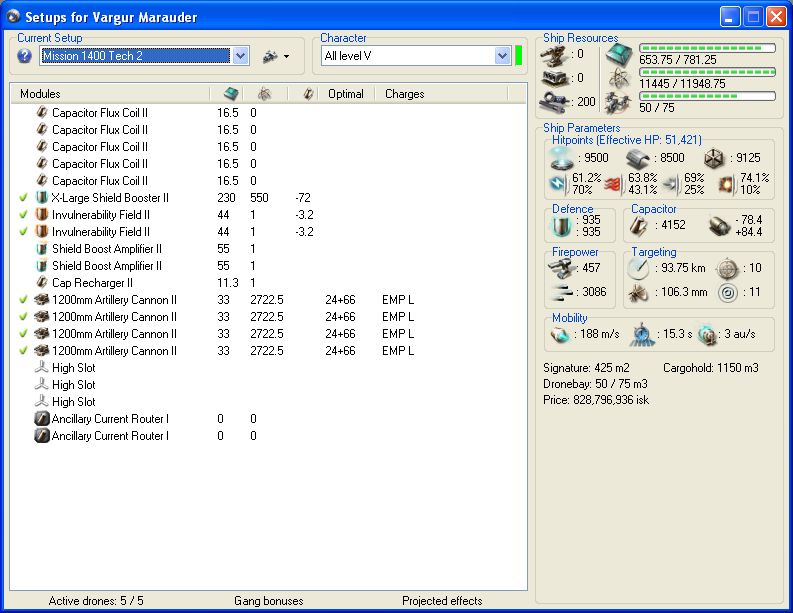
Task: Click the Cap Recharger II module icon
Action: (42, 282)
